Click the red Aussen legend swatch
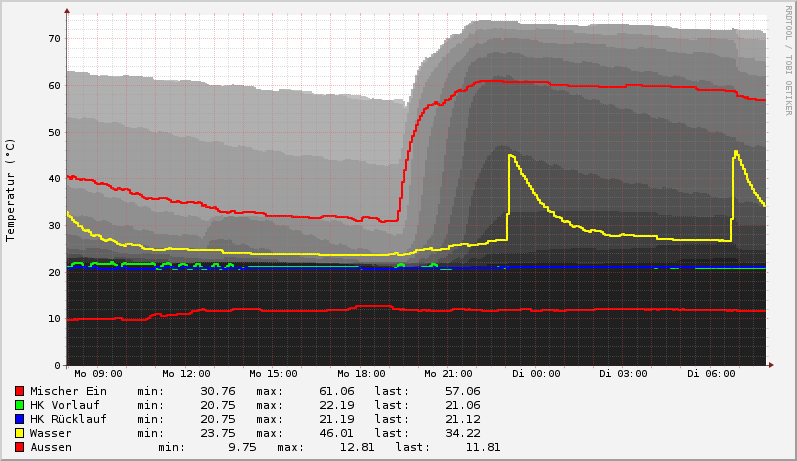Image resolution: width=797 pixels, height=461 pixels. pyautogui.click(x=19, y=447)
